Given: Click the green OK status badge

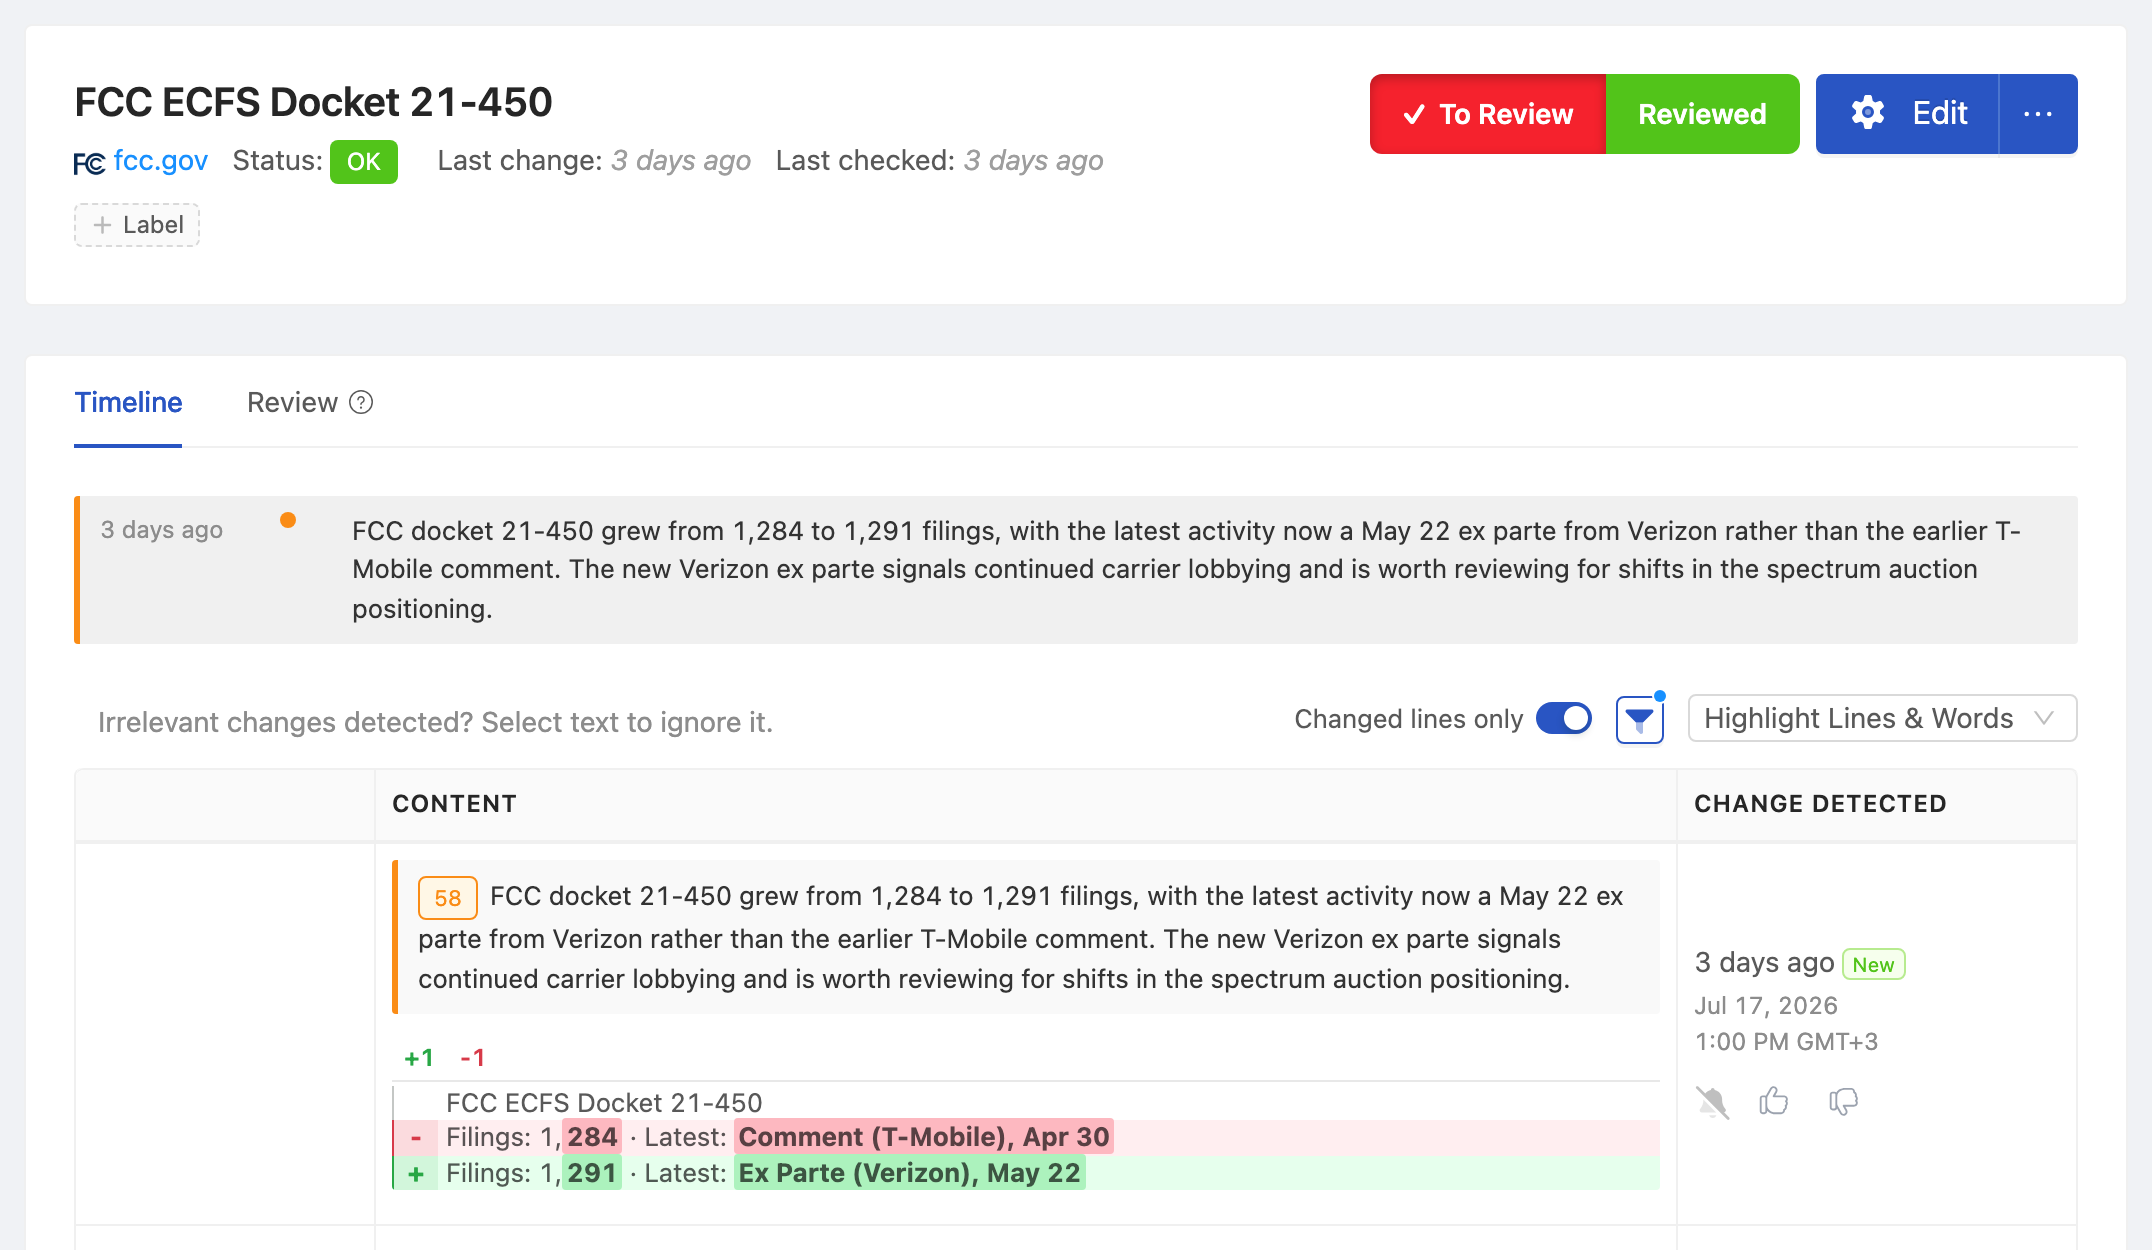Looking at the screenshot, I should tap(364, 162).
